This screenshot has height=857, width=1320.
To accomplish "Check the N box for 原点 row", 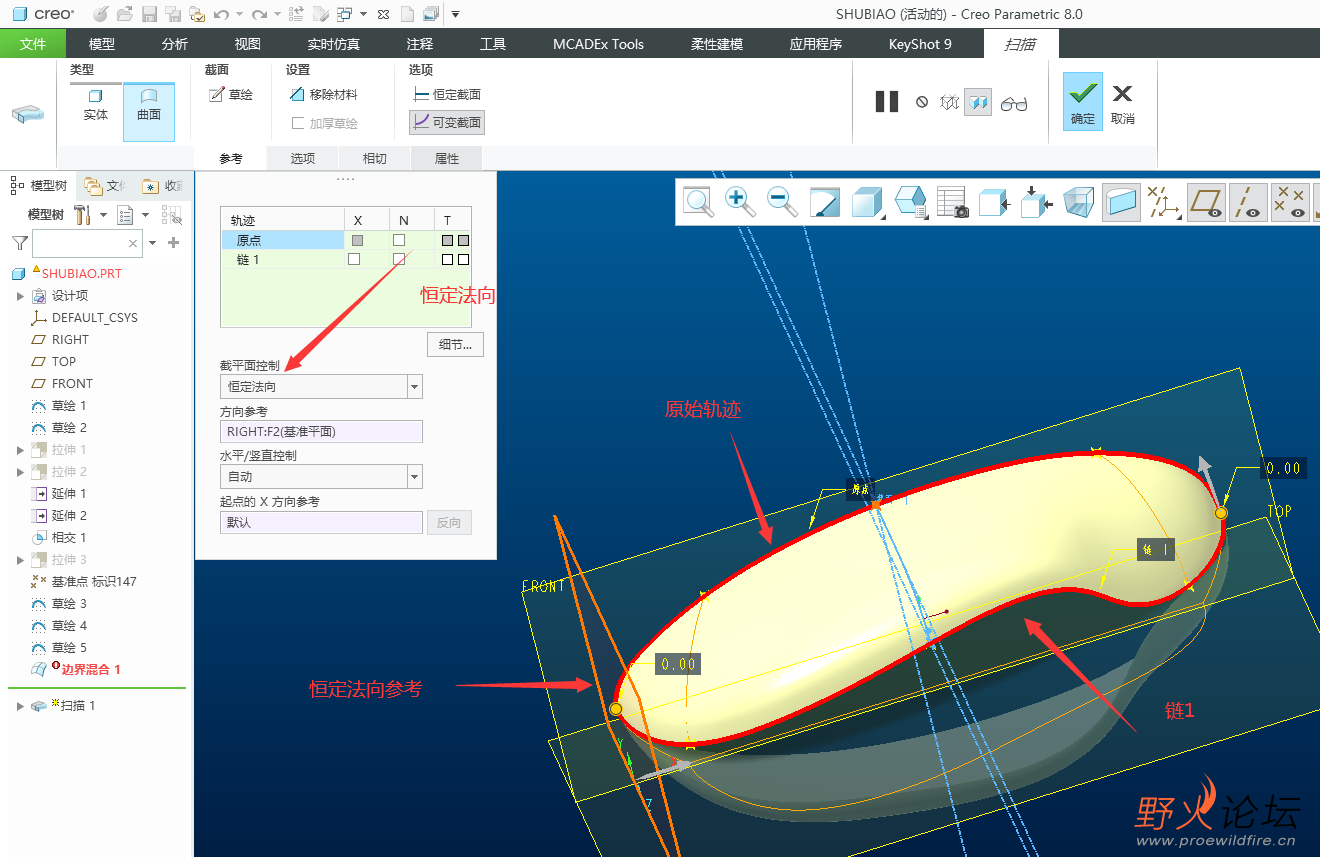I will (x=399, y=240).
